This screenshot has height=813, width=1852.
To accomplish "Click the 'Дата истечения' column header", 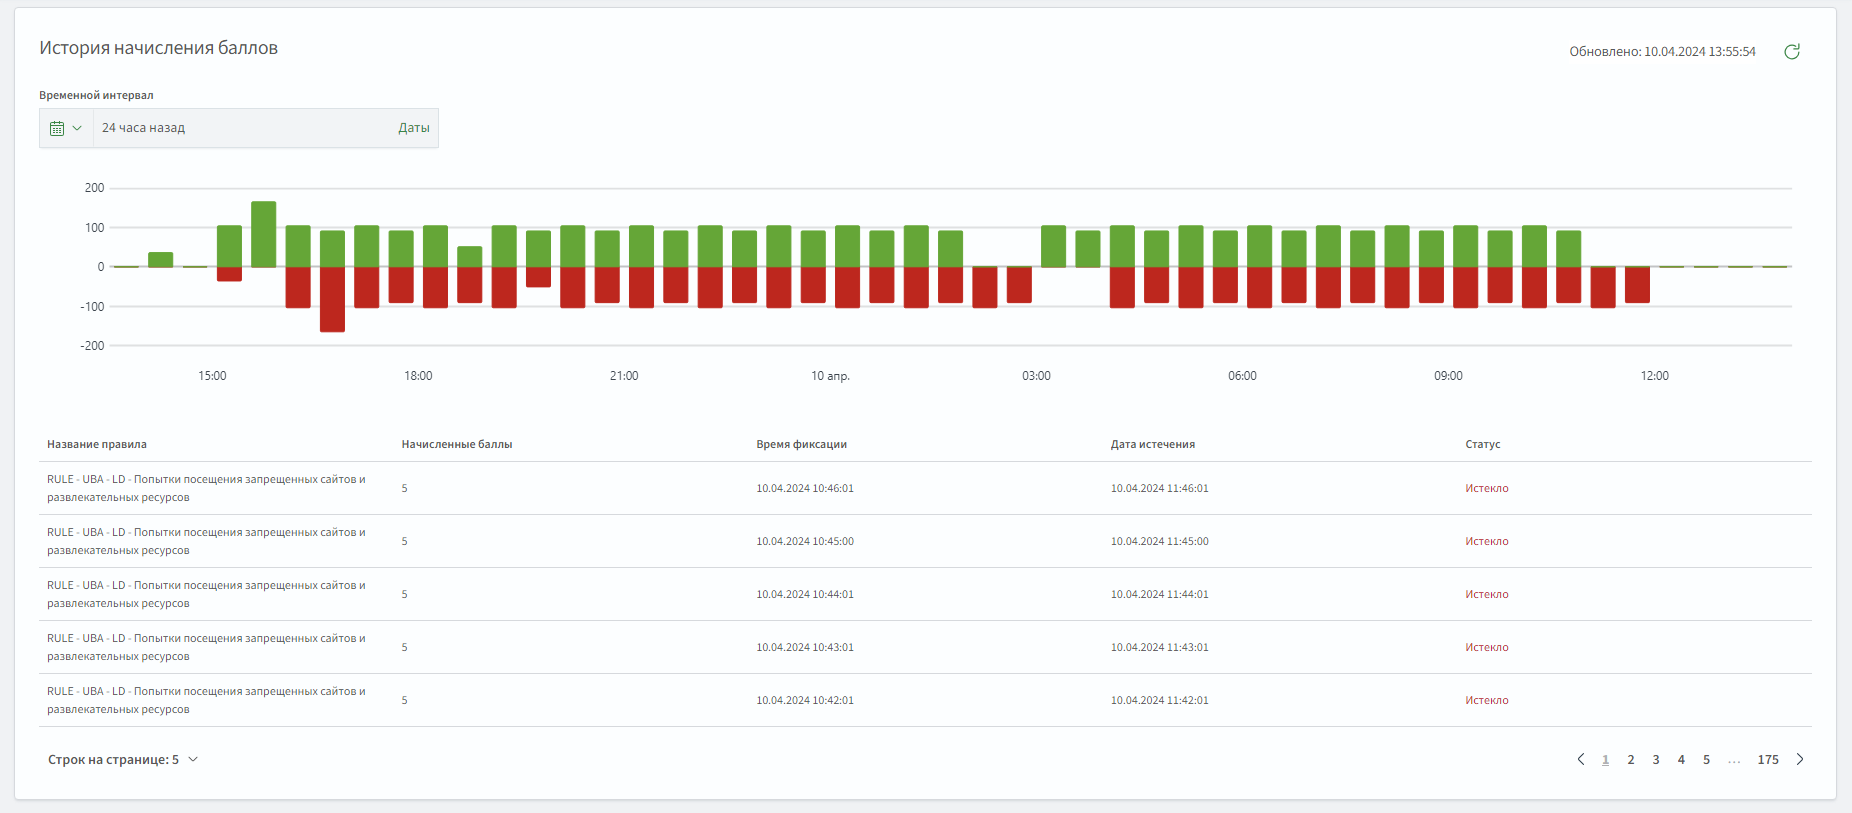I will point(1152,444).
